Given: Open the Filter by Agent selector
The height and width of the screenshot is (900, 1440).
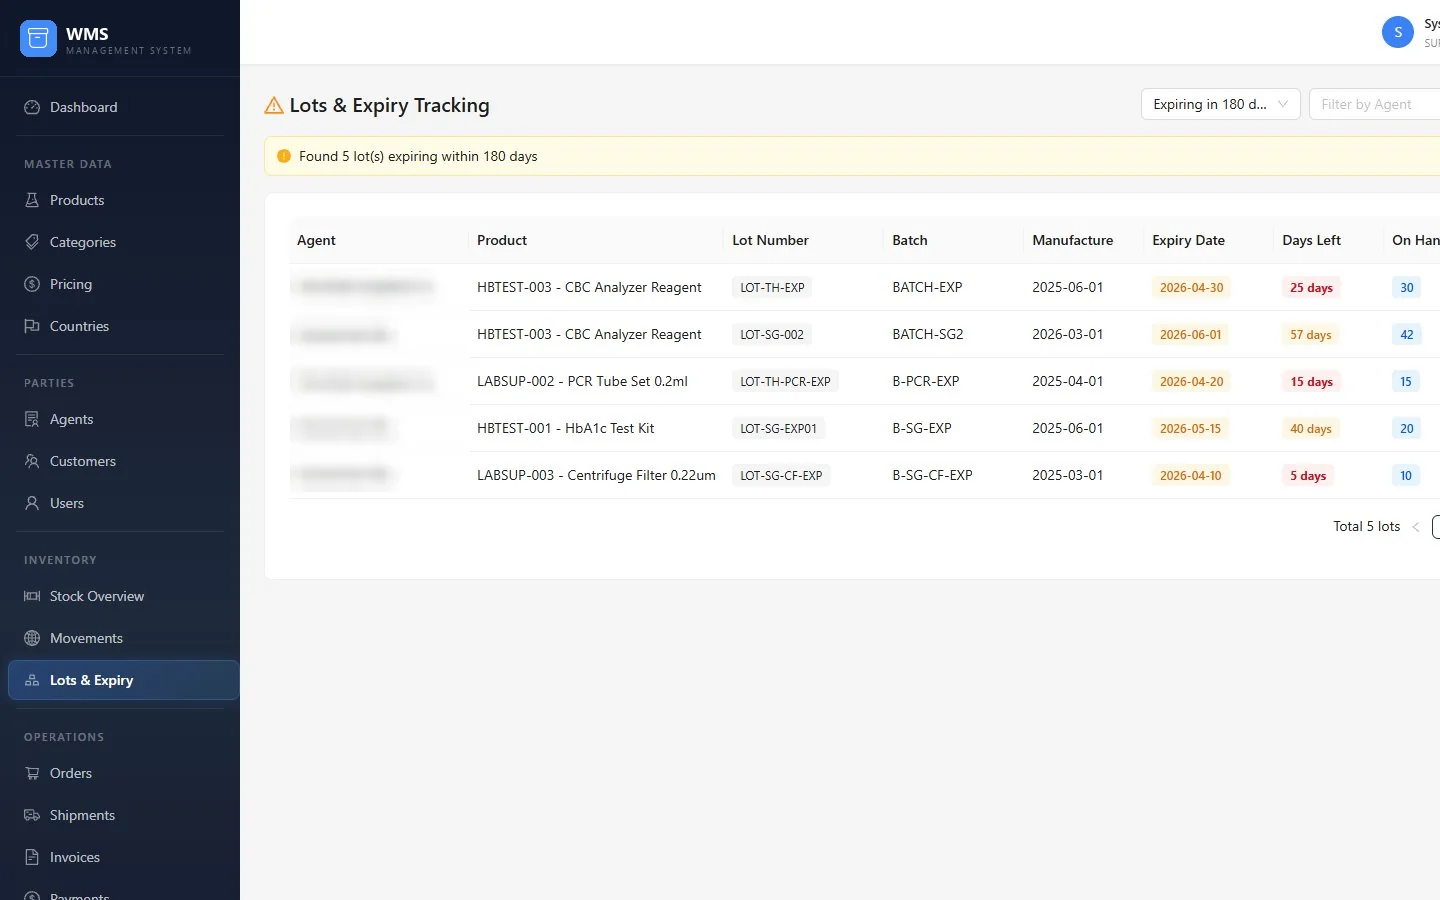Looking at the screenshot, I should point(1375,104).
